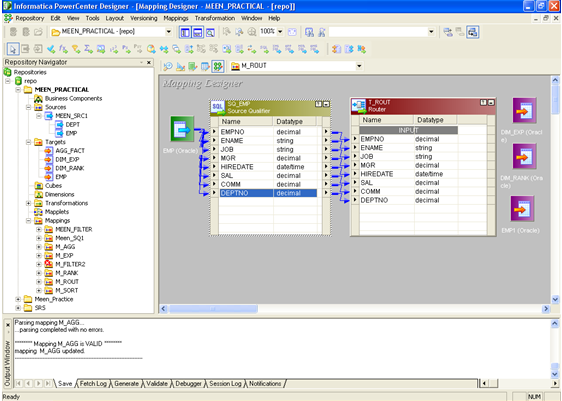Expand the M_FILTER2 mapping node
The height and width of the screenshot is (401, 562).
click(39, 264)
